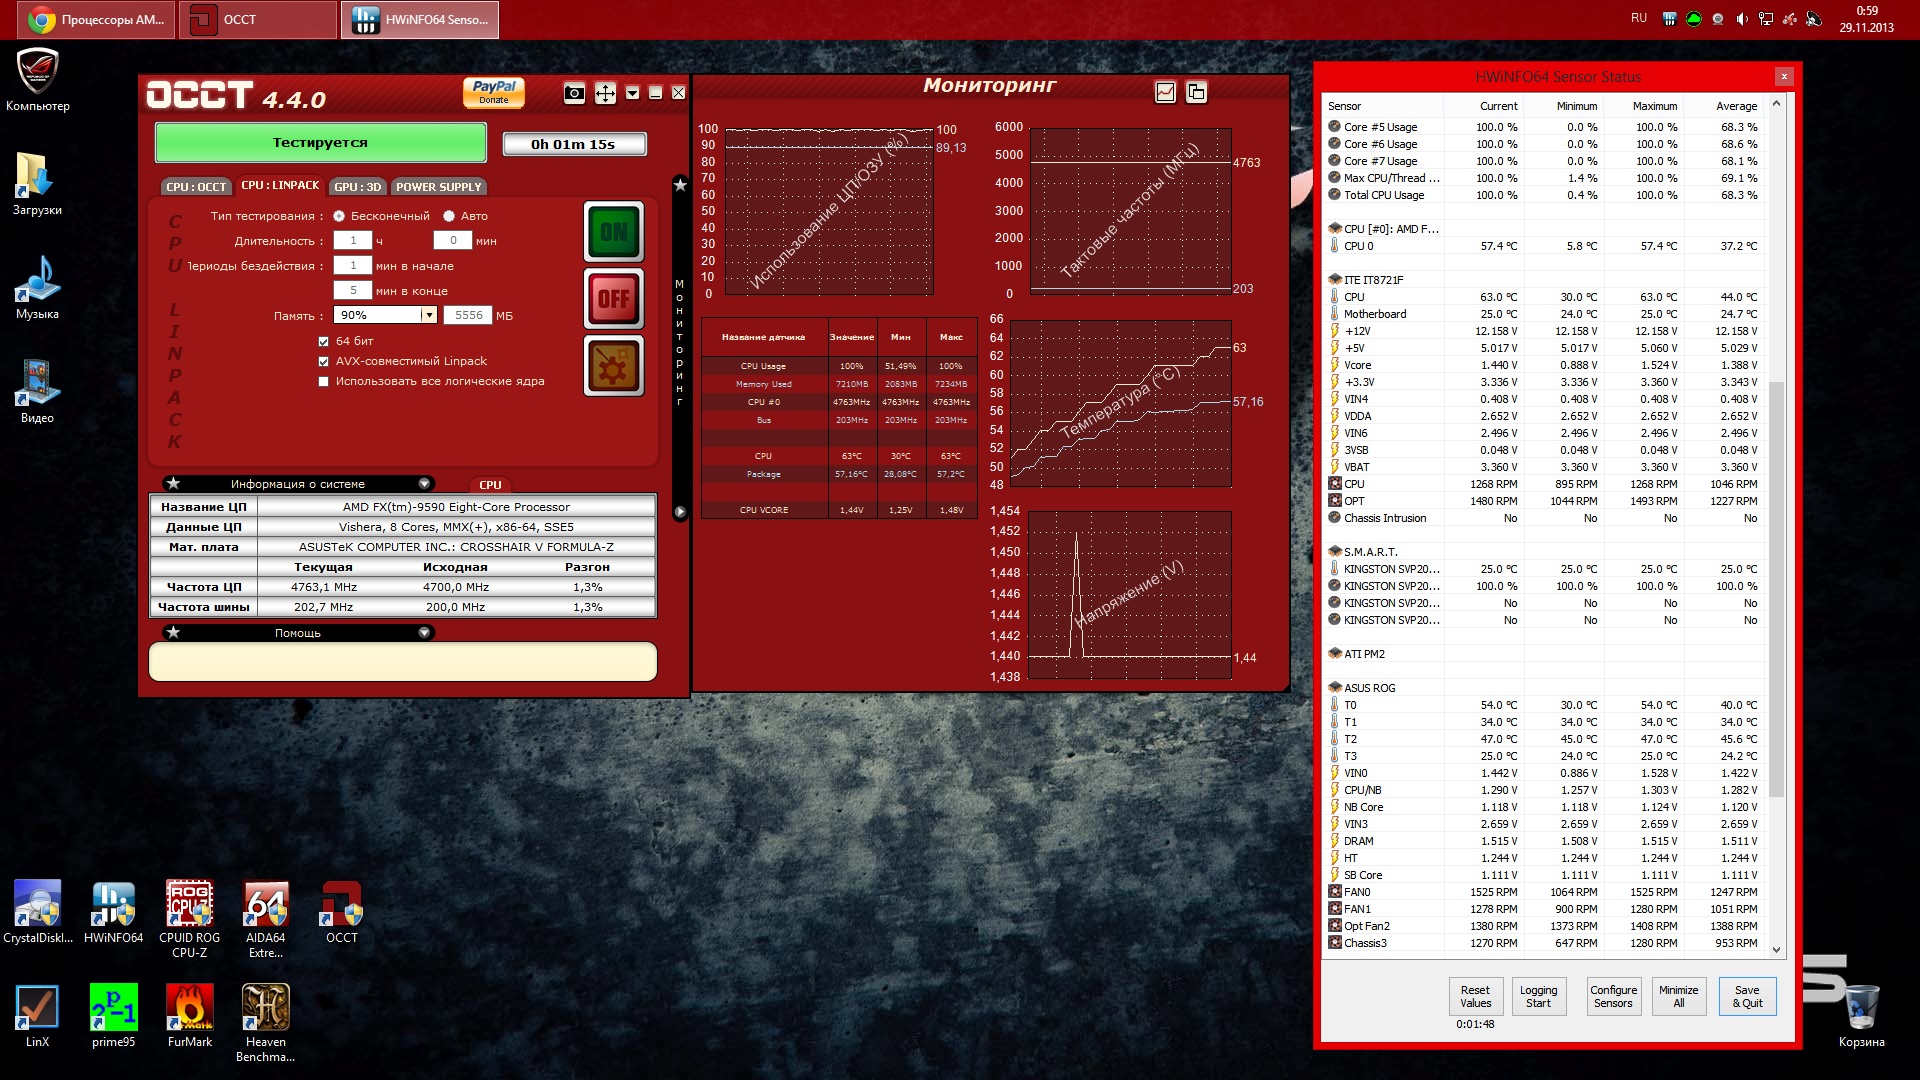Click the PayPal Donate button

pyautogui.click(x=494, y=92)
